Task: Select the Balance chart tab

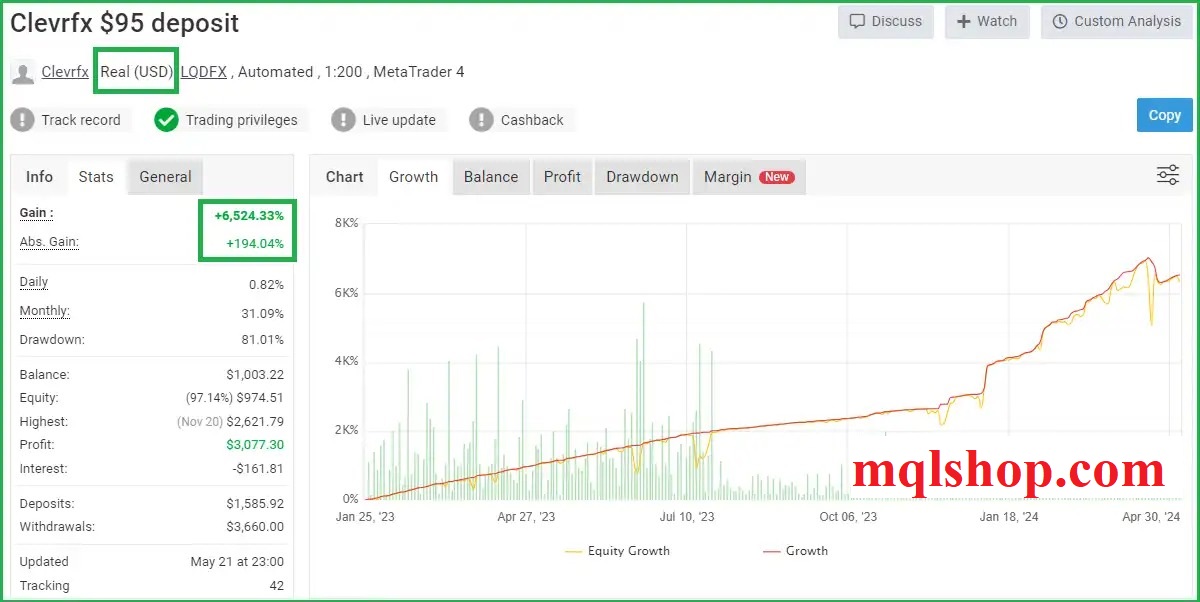Action: (x=490, y=176)
